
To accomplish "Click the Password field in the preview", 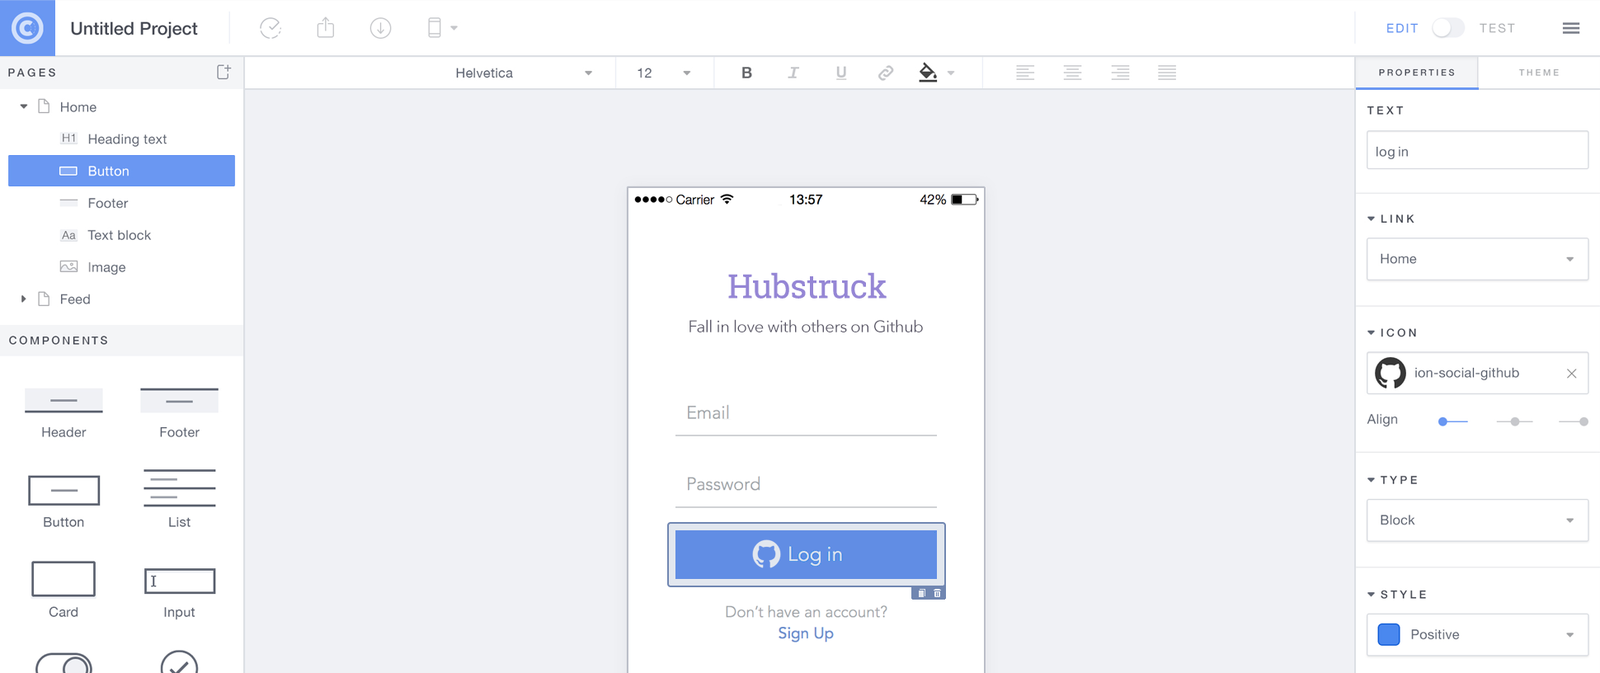I will [x=806, y=484].
